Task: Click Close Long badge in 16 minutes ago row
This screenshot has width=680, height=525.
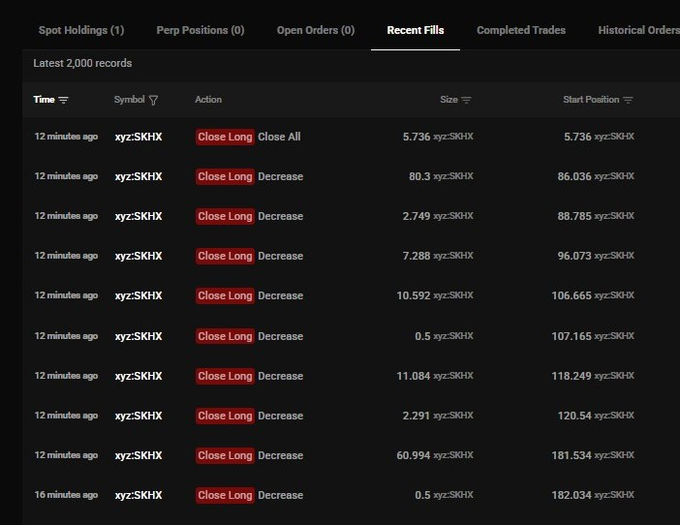Action: (x=225, y=496)
